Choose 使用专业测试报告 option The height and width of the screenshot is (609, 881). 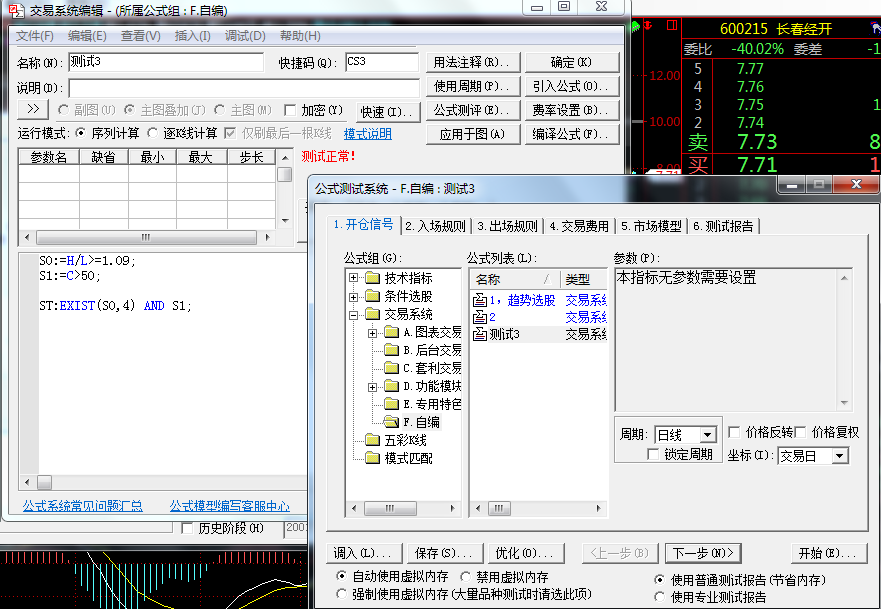pos(660,597)
